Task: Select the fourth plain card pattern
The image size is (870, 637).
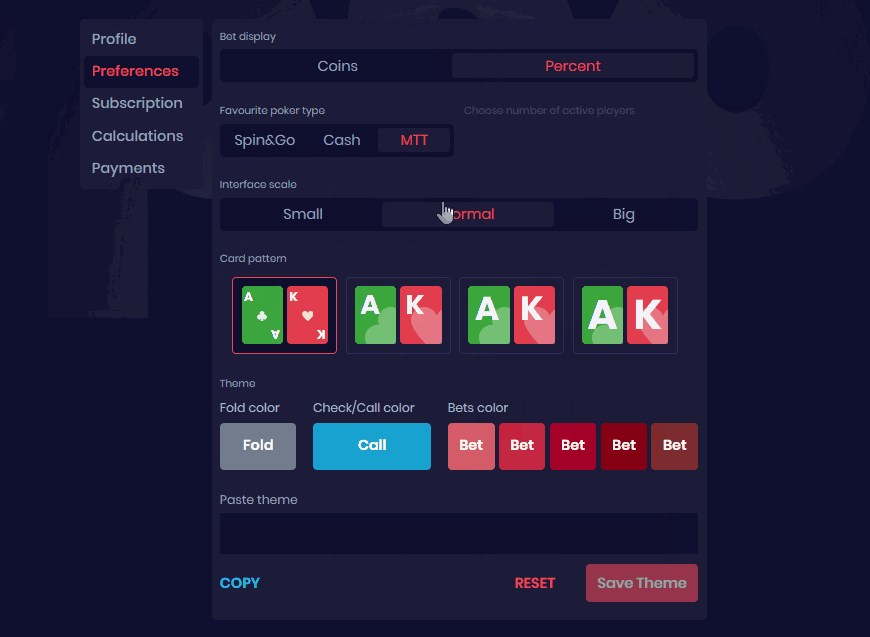Action: tap(624, 315)
